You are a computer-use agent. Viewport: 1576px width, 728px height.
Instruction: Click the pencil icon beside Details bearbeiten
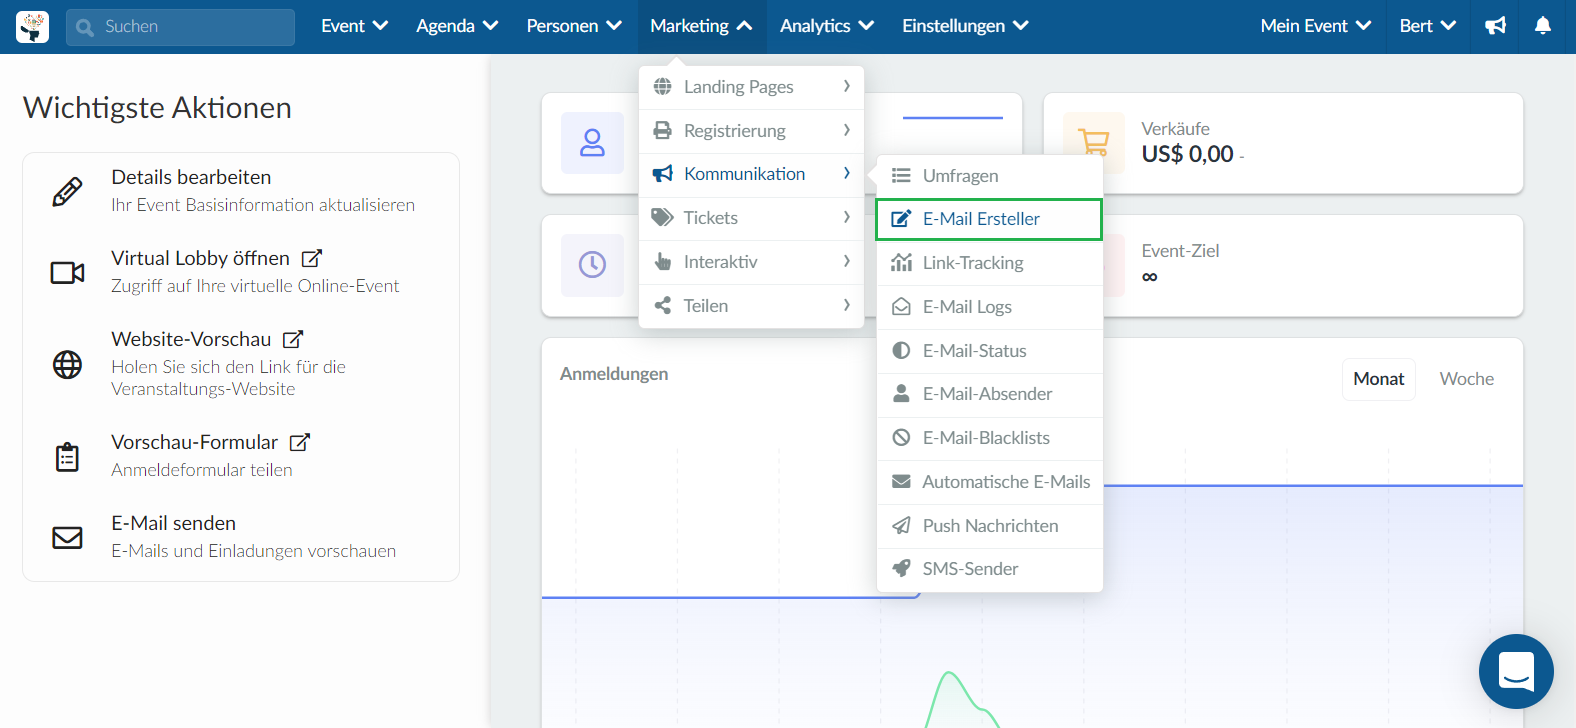point(67,191)
